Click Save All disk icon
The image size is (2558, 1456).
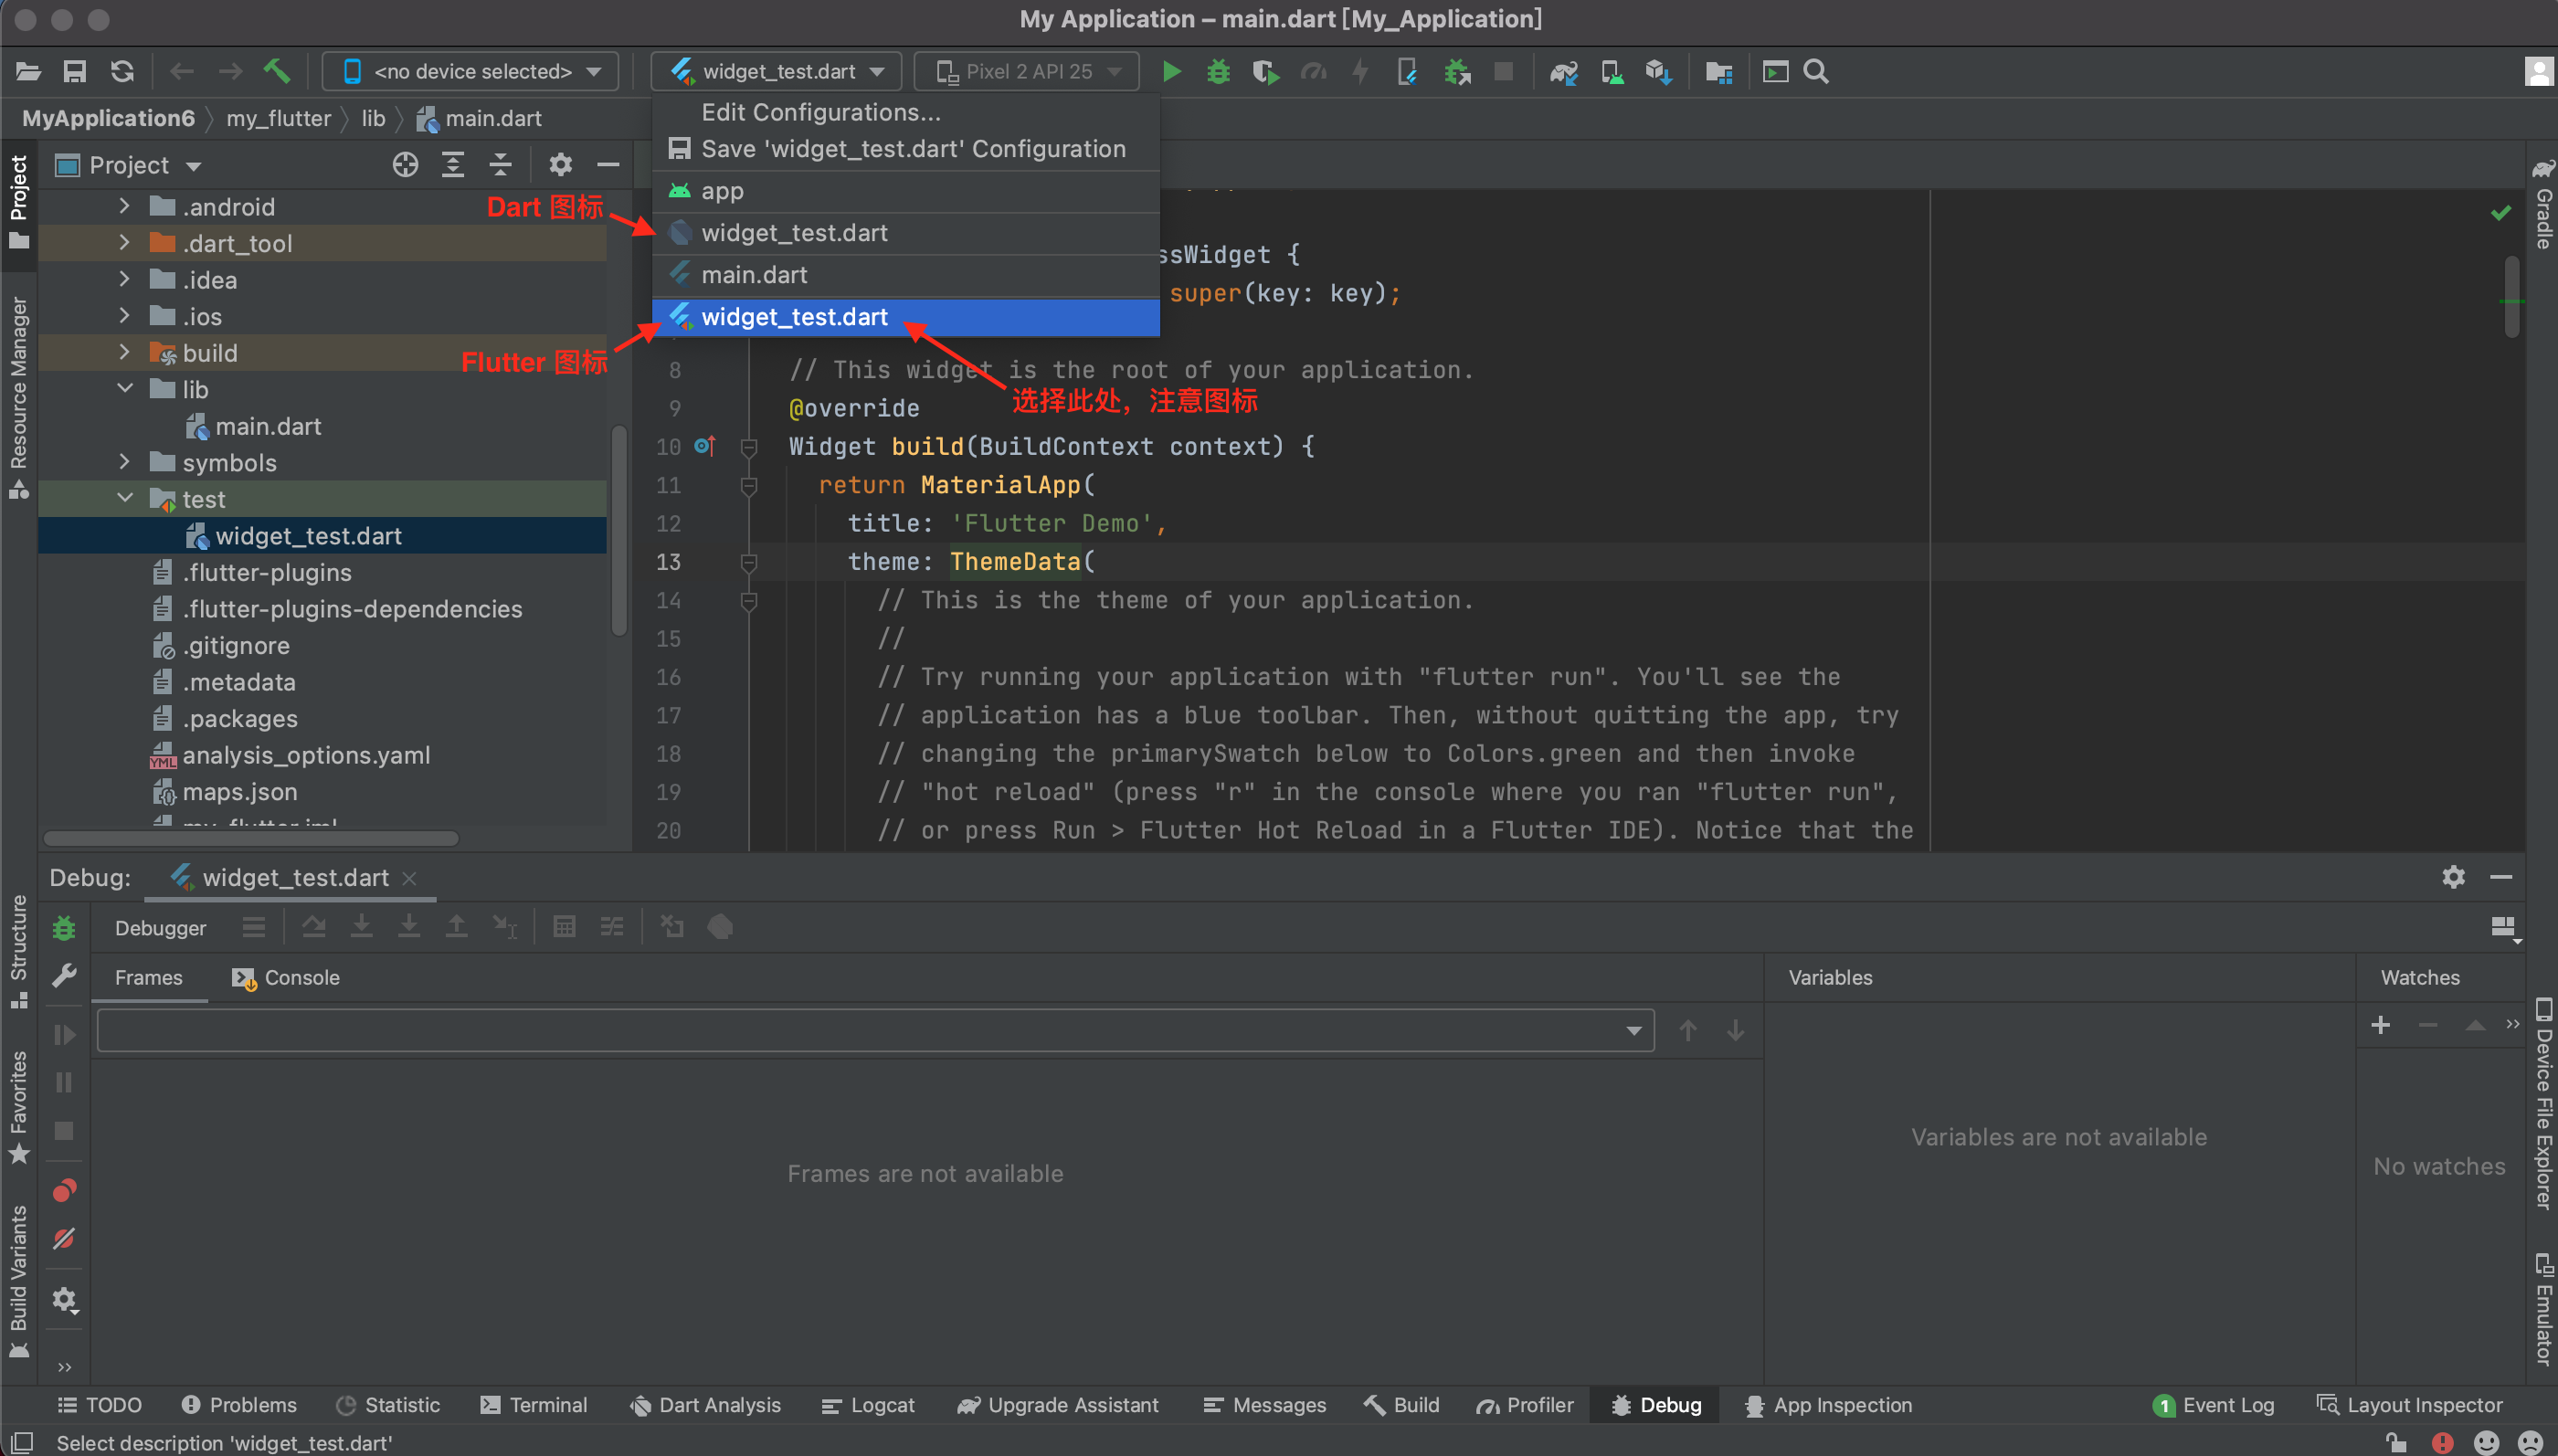click(75, 71)
